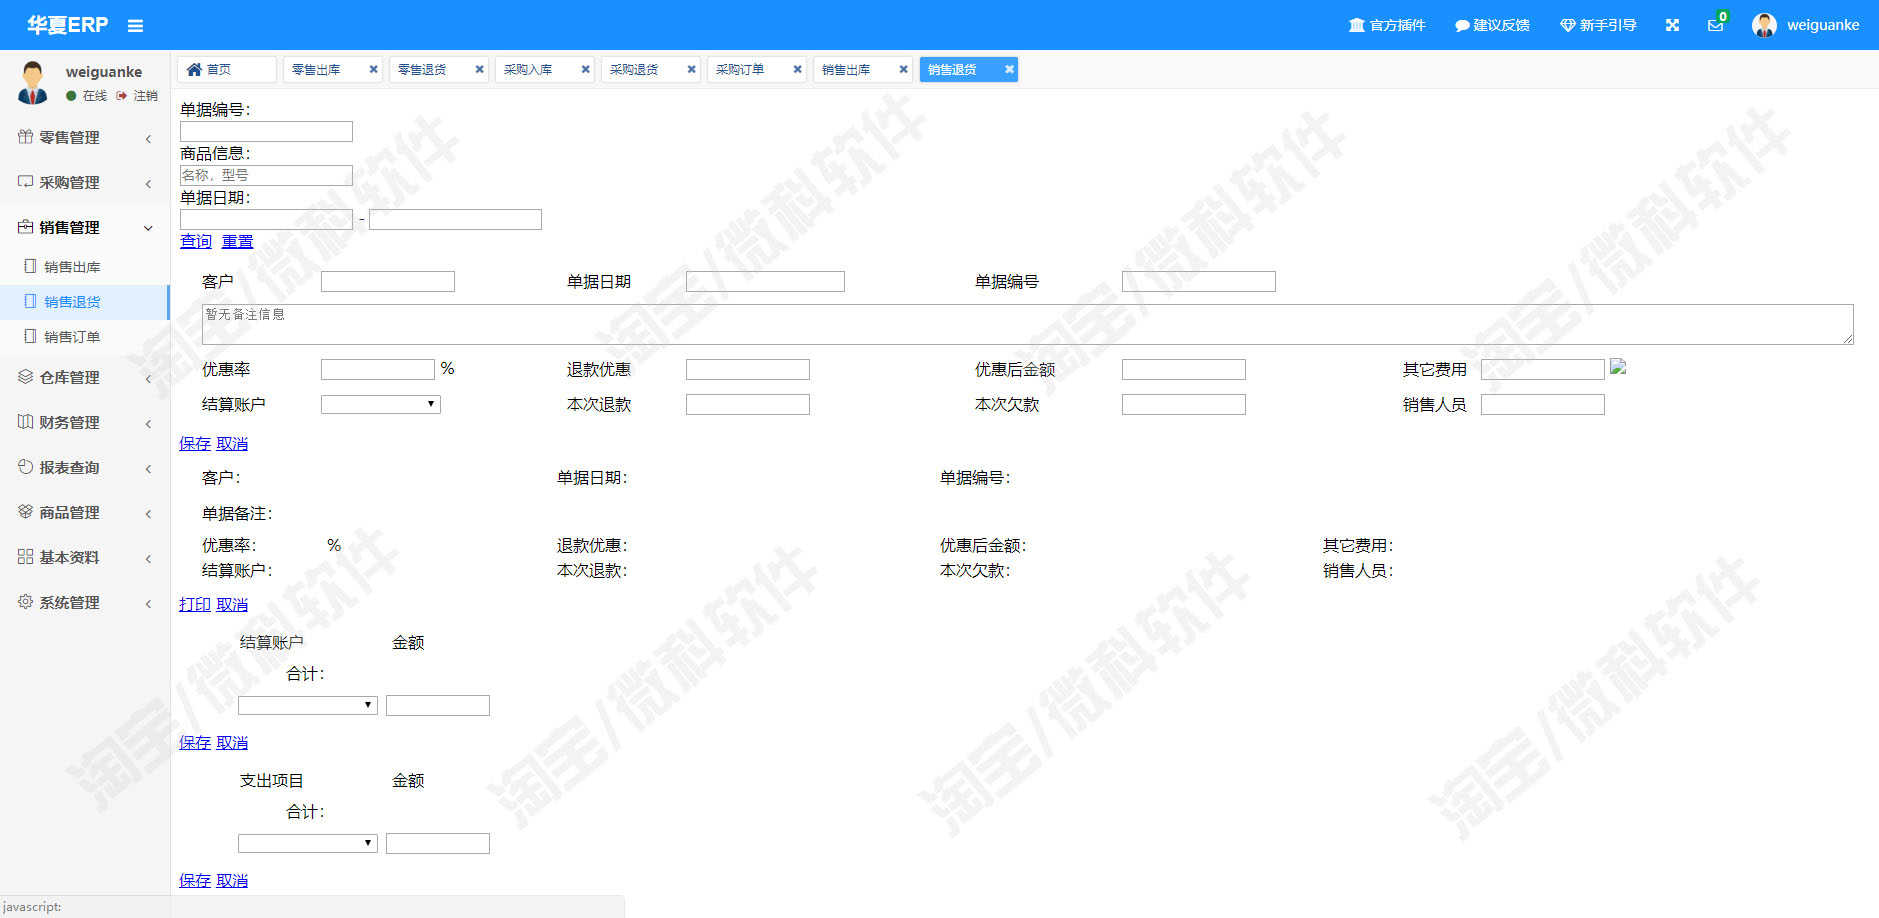Focus the 销售人员 input field
This screenshot has width=1879, height=918.
(1543, 404)
